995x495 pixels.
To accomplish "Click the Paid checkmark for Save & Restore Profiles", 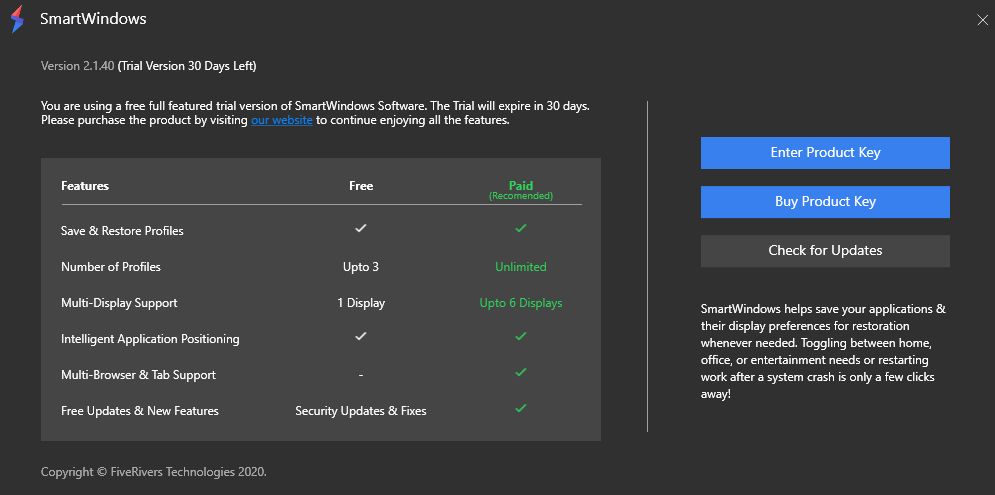I will tap(520, 228).
